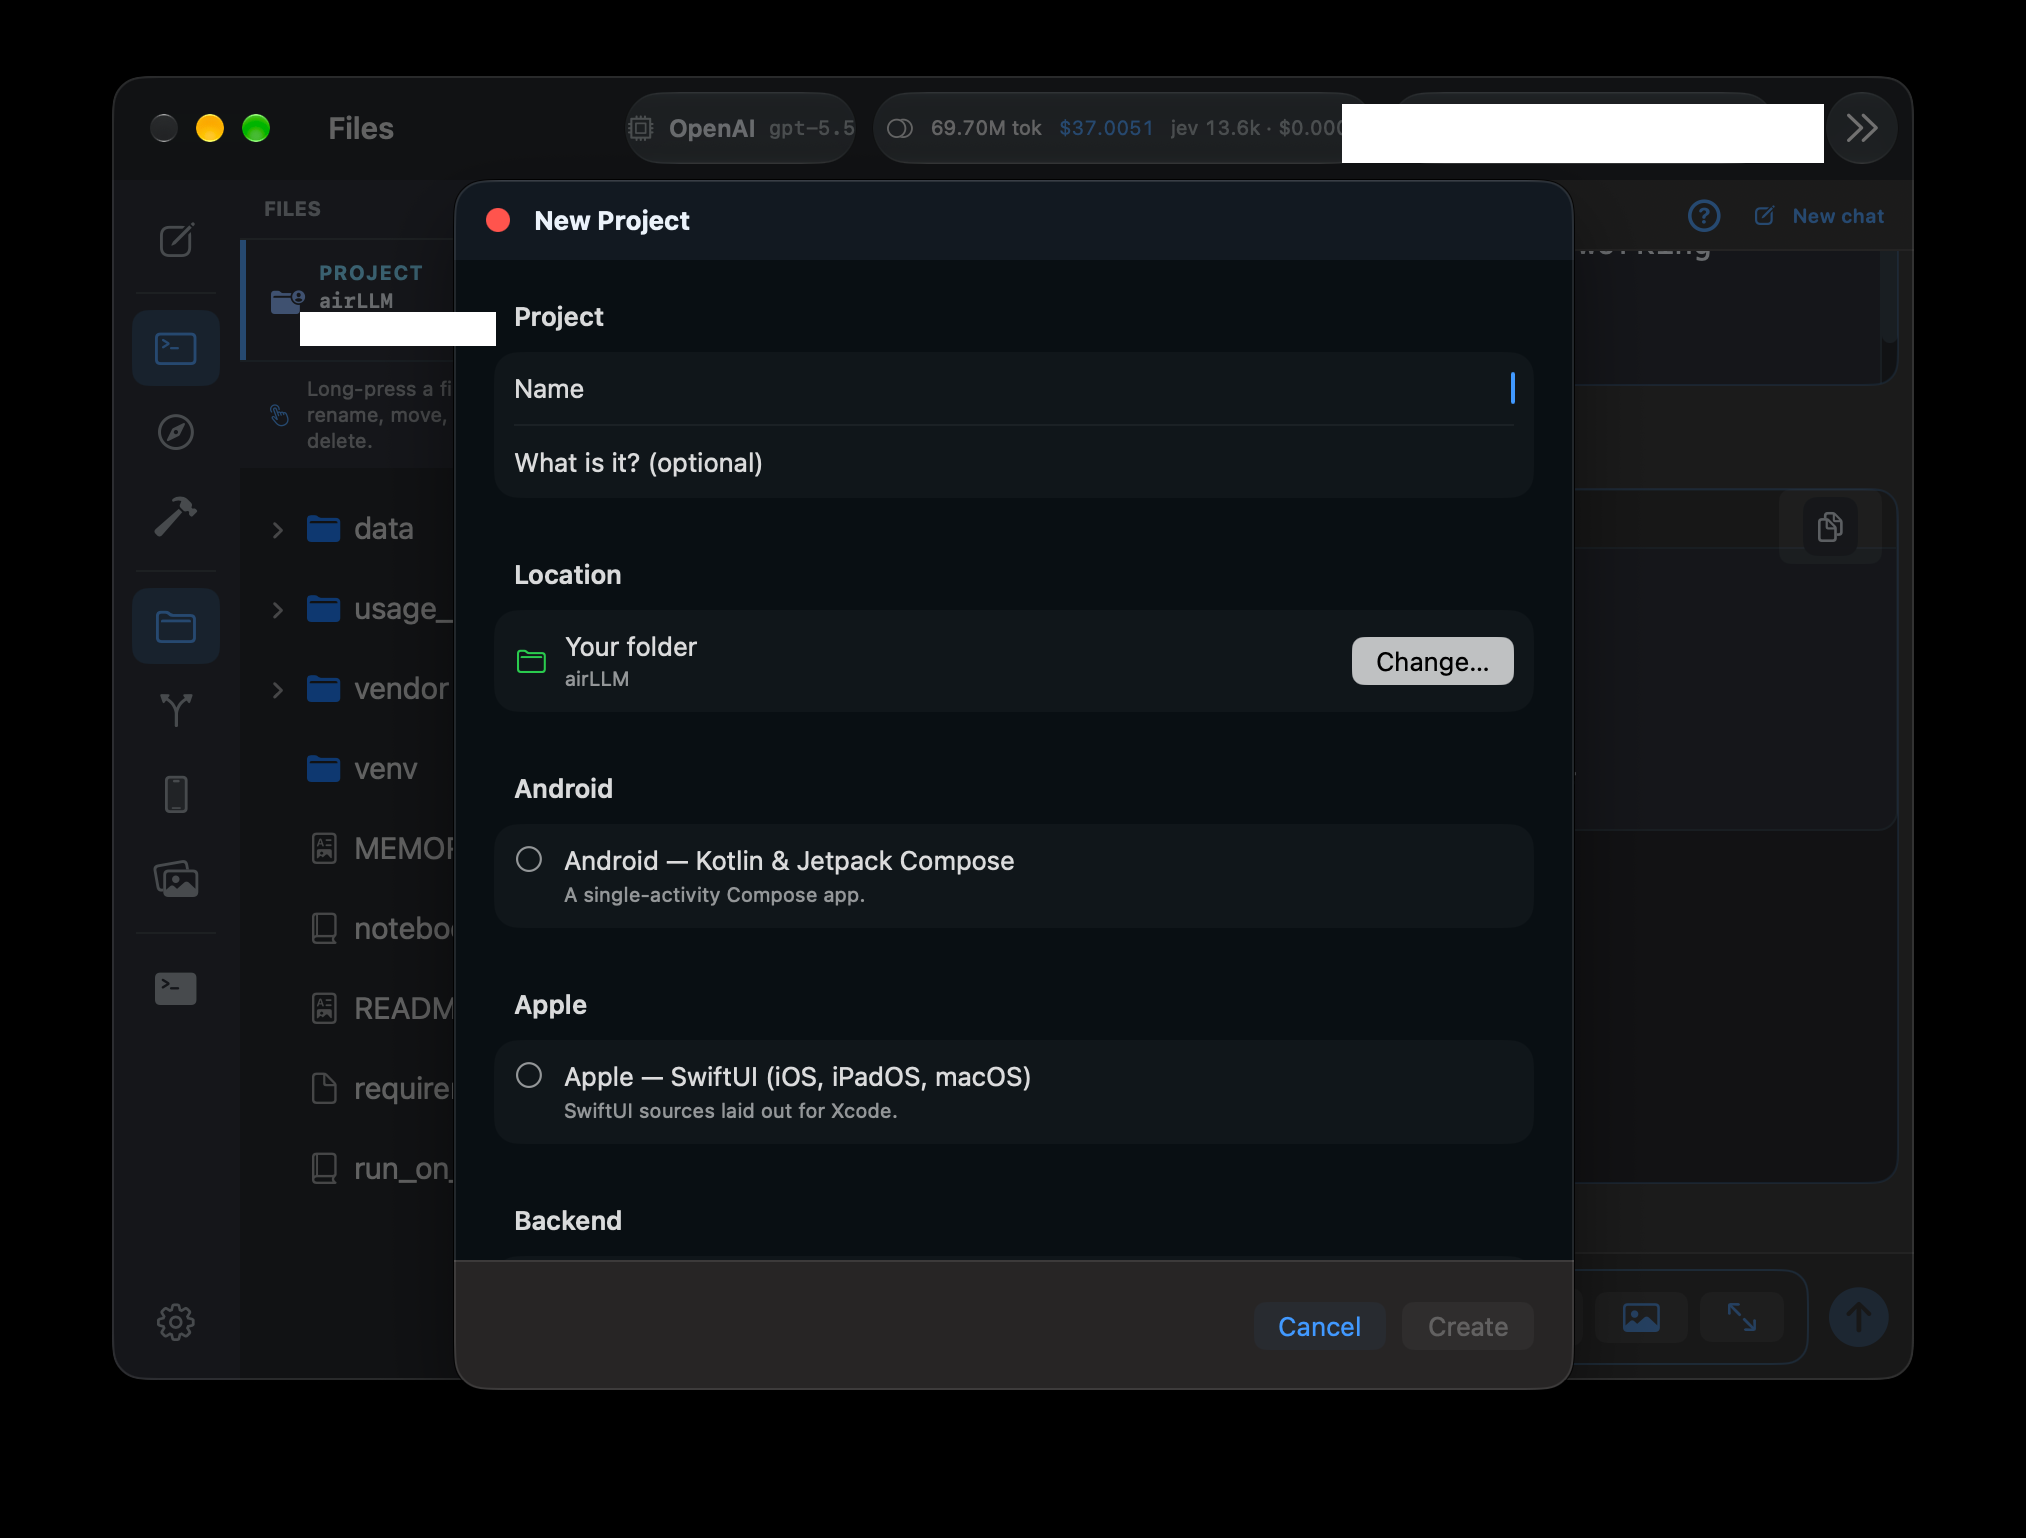The height and width of the screenshot is (1538, 2026).
Task: Toggle the switch beside 69.70M tok
Action: point(900,128)
